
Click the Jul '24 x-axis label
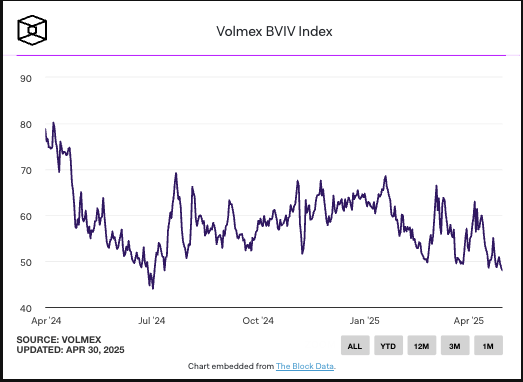pos(151,321)
